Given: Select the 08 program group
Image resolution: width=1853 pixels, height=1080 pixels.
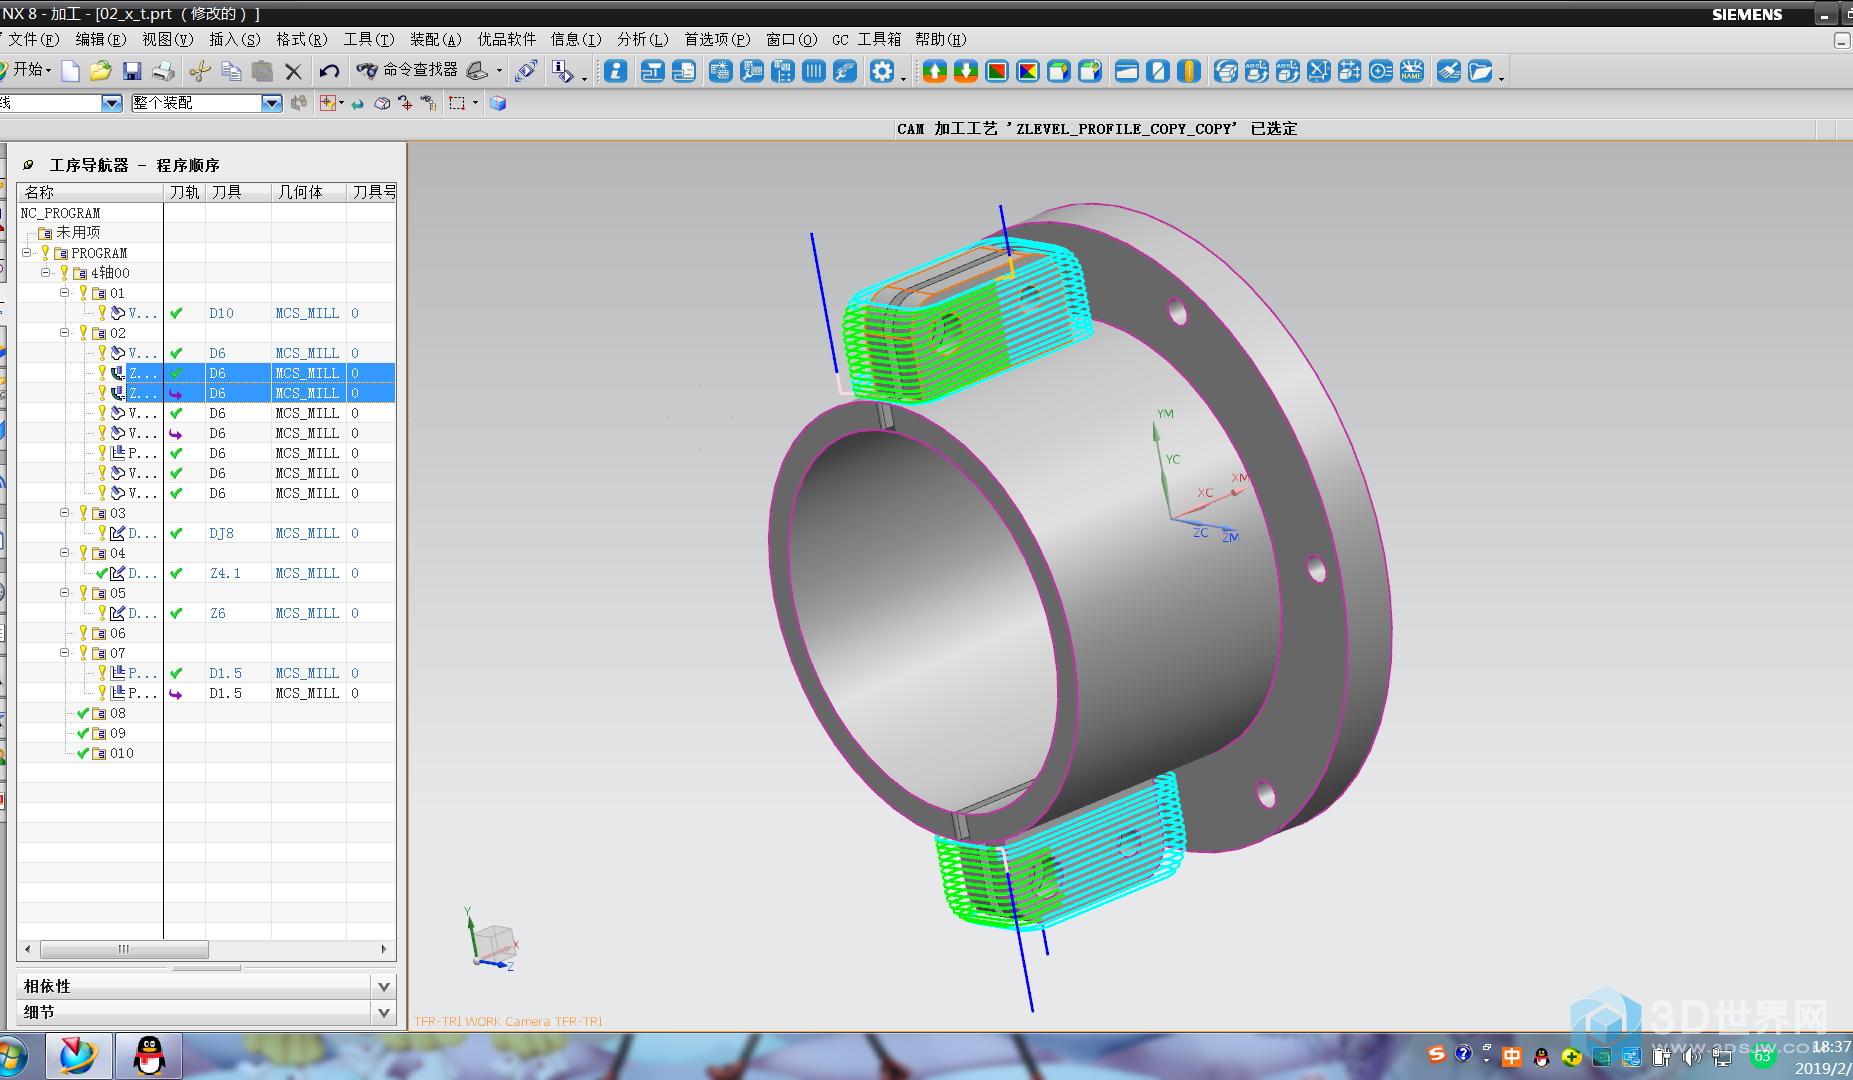Looking at the screenshot, I should pos(118,713).
